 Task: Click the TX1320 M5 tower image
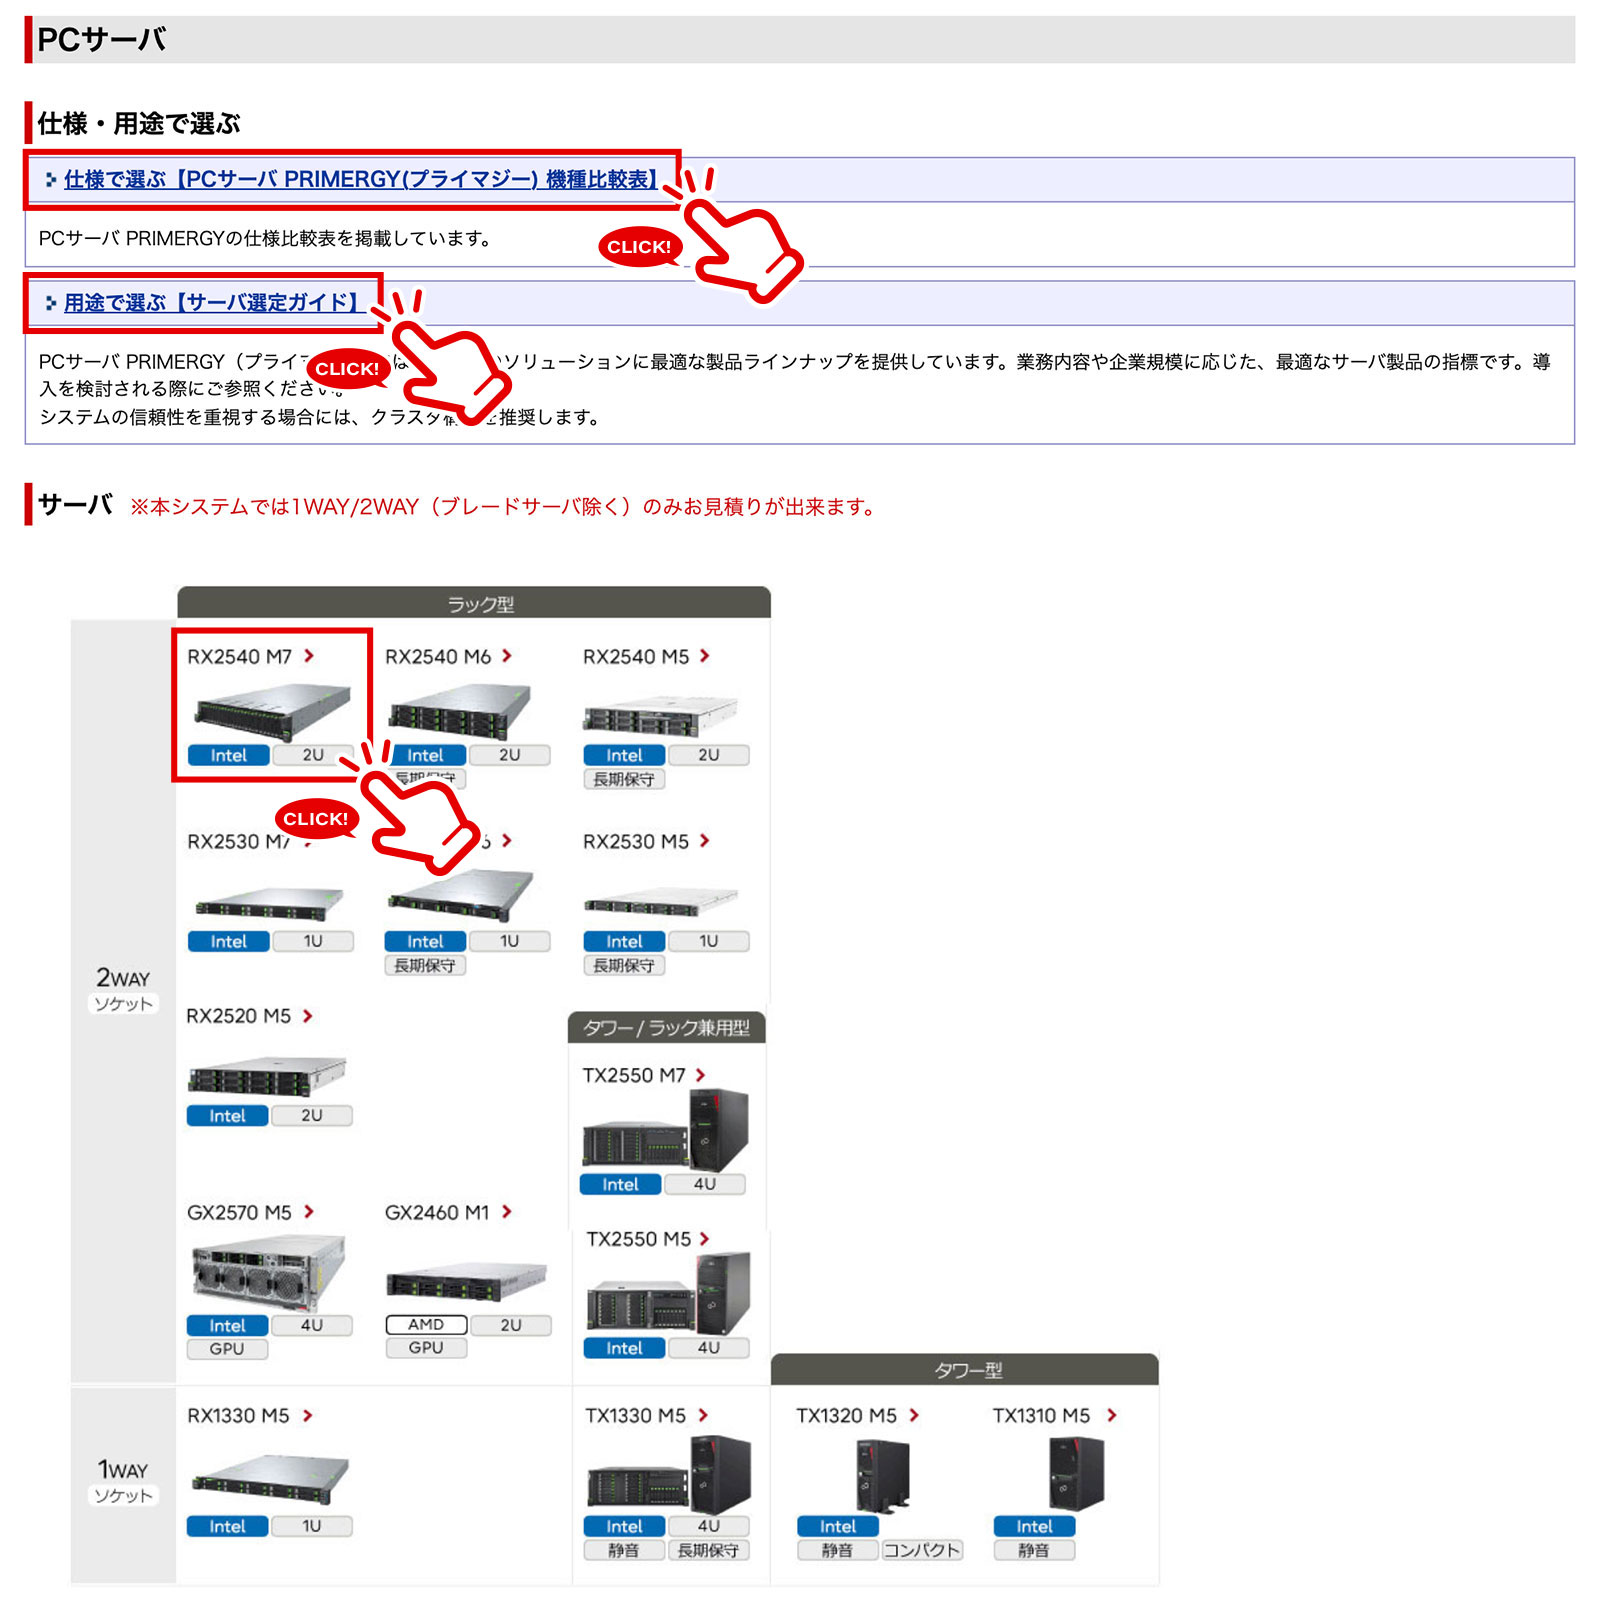point(882,1476)
